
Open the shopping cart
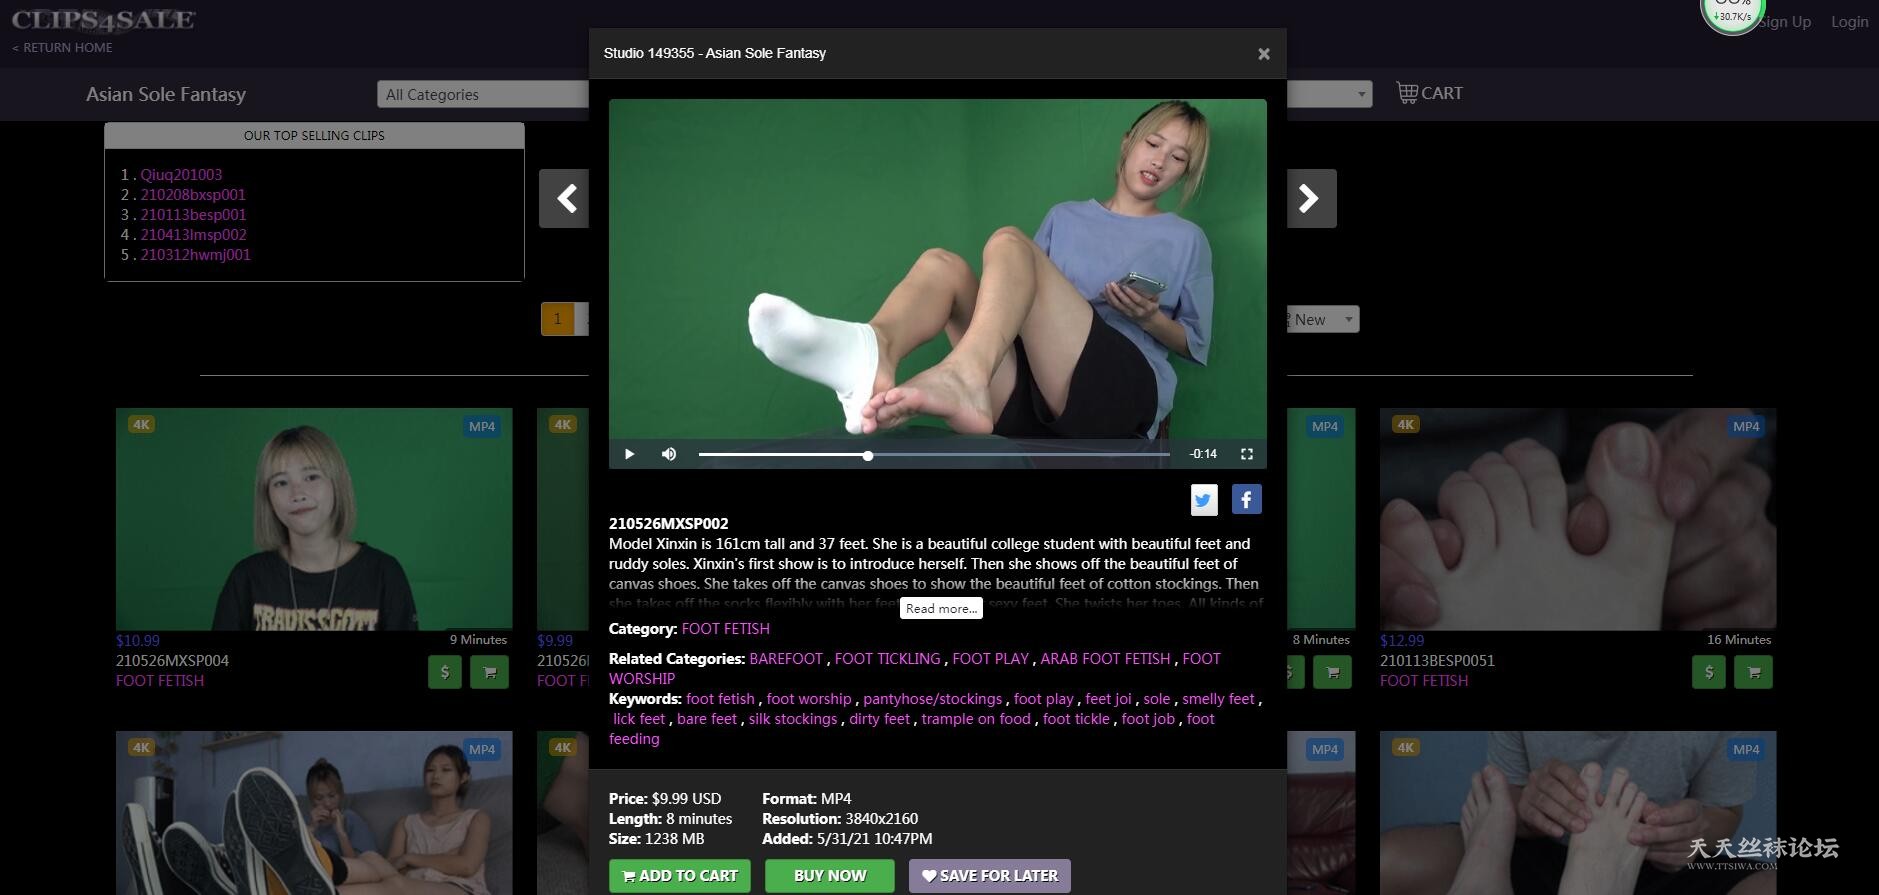pyautogui.click(x=1429, y=93)
